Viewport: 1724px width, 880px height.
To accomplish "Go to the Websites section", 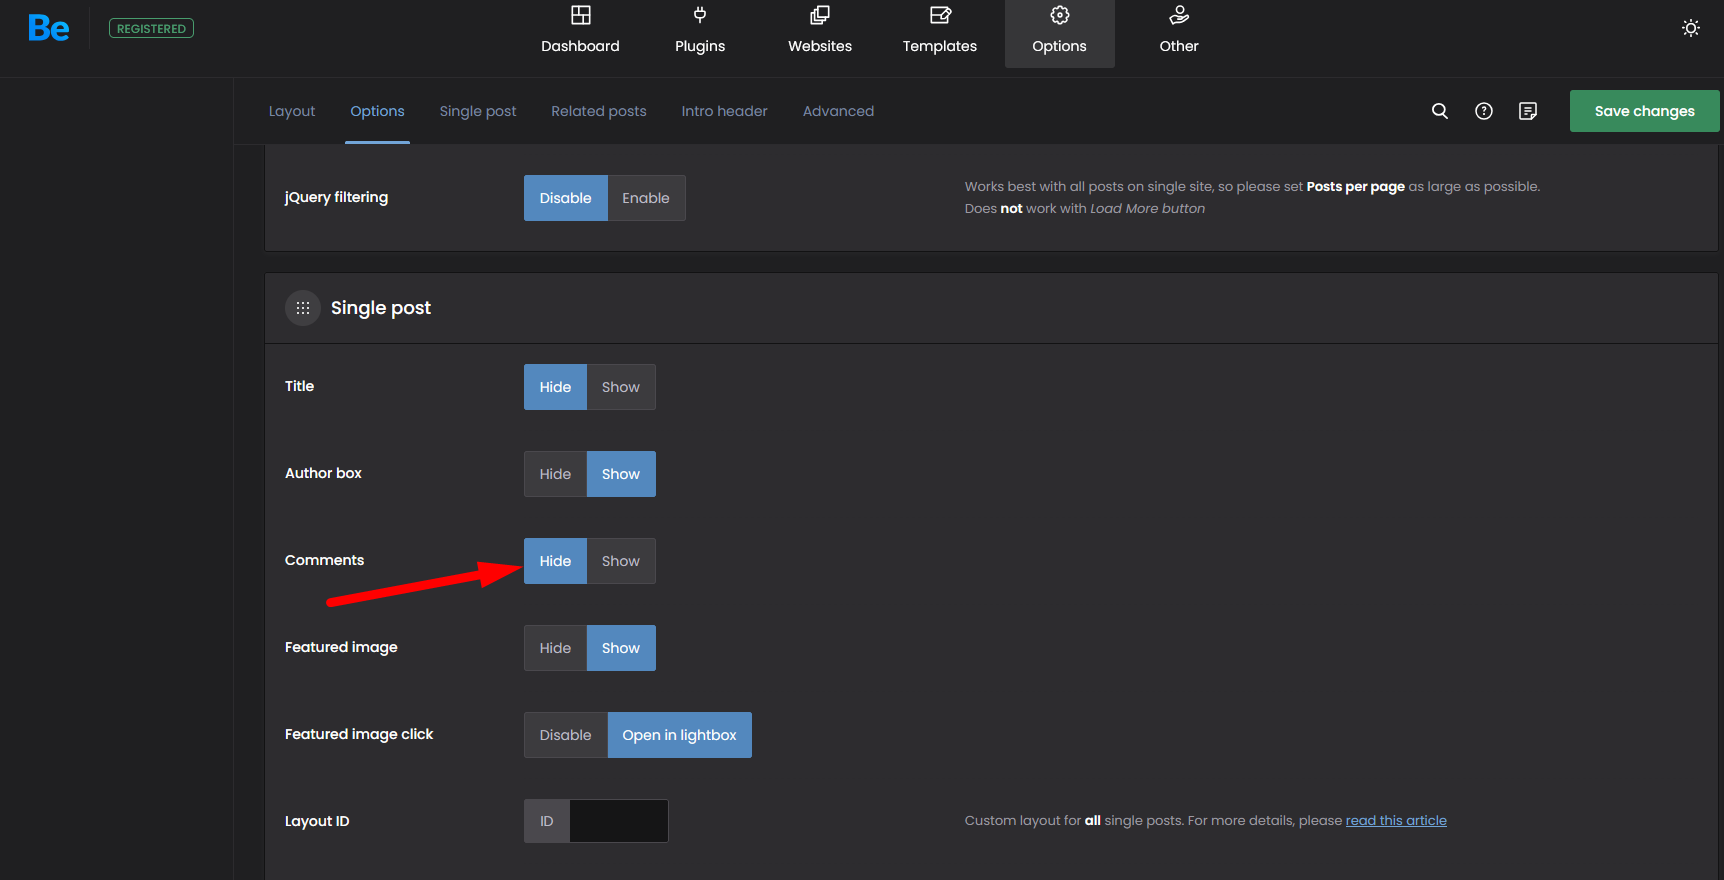I will click(x=820, y=30).
